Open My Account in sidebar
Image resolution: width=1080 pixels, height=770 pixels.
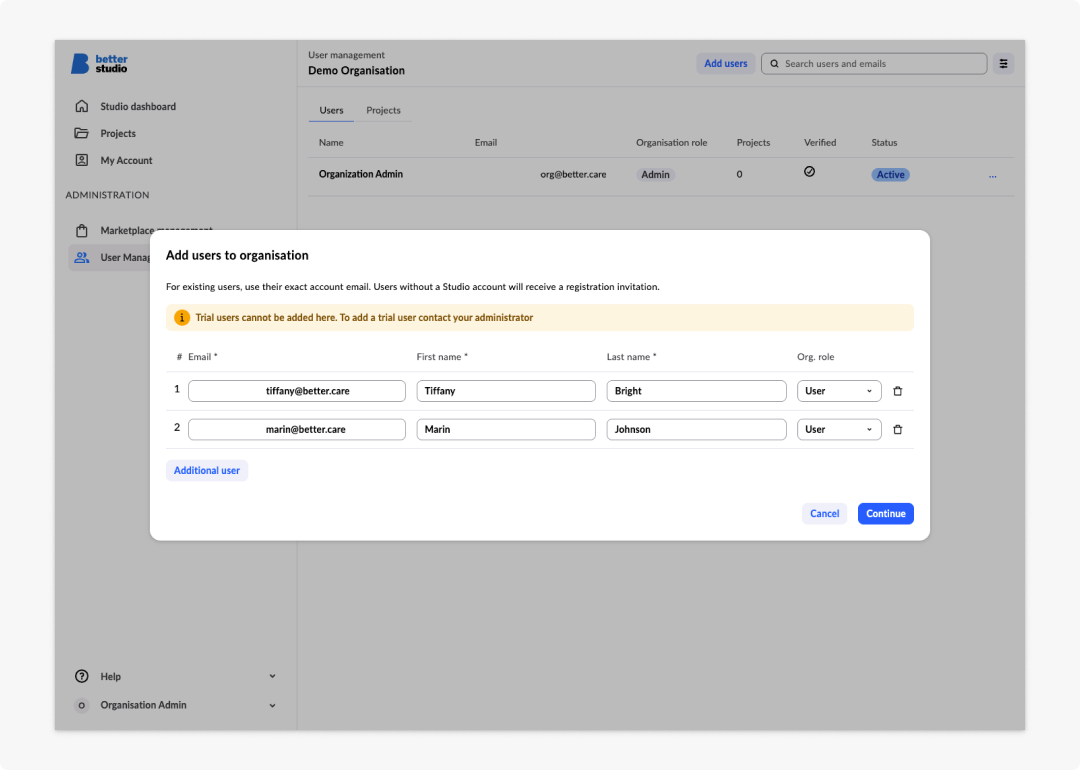(x=126, y=160)
